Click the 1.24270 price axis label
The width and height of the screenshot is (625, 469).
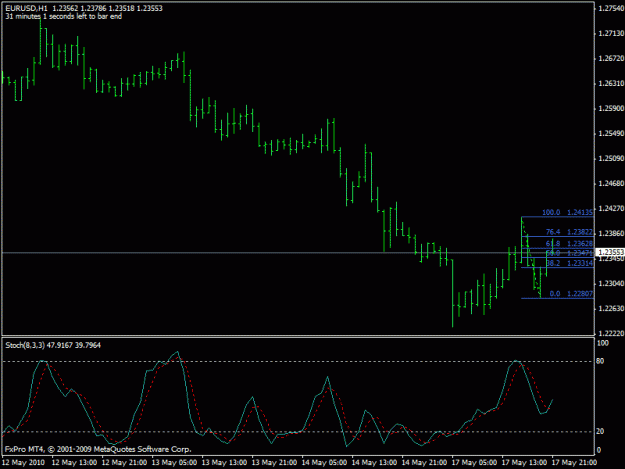tap(611, 208)
